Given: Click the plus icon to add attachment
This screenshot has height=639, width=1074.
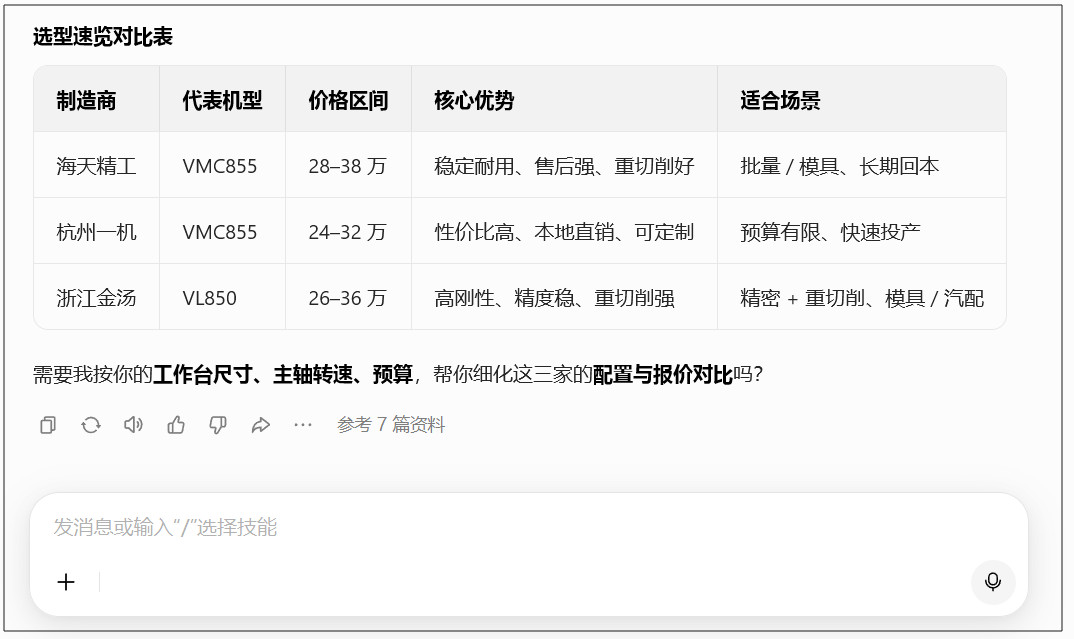Looking at the screenshot, I should [x=66, y=582].
